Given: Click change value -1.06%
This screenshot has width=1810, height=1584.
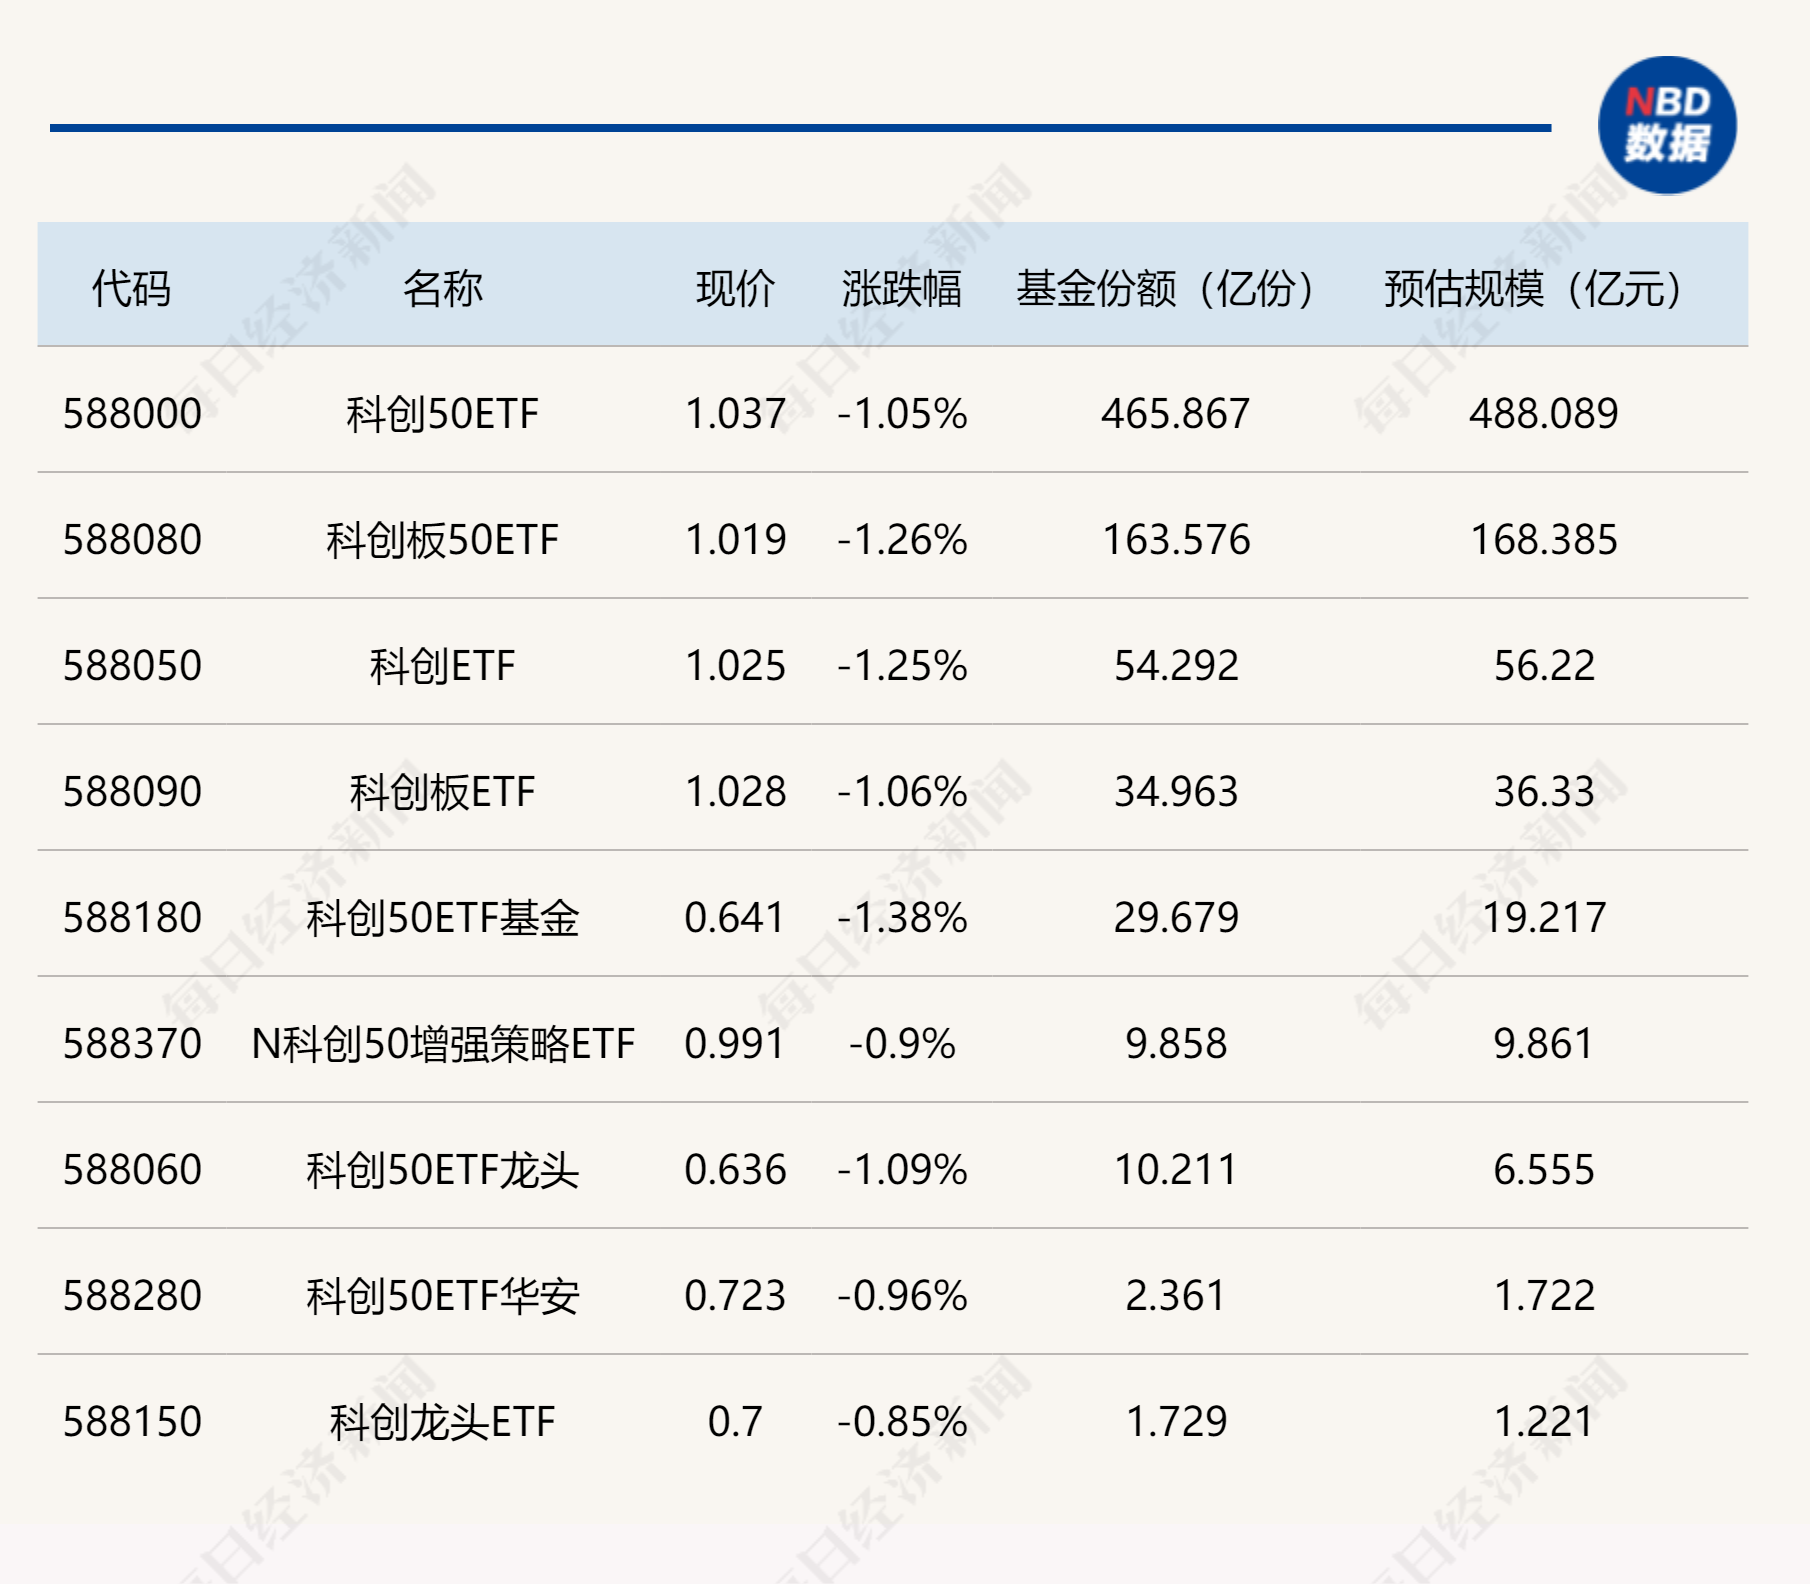Looking at the screenshot, I should click(902, 792).
